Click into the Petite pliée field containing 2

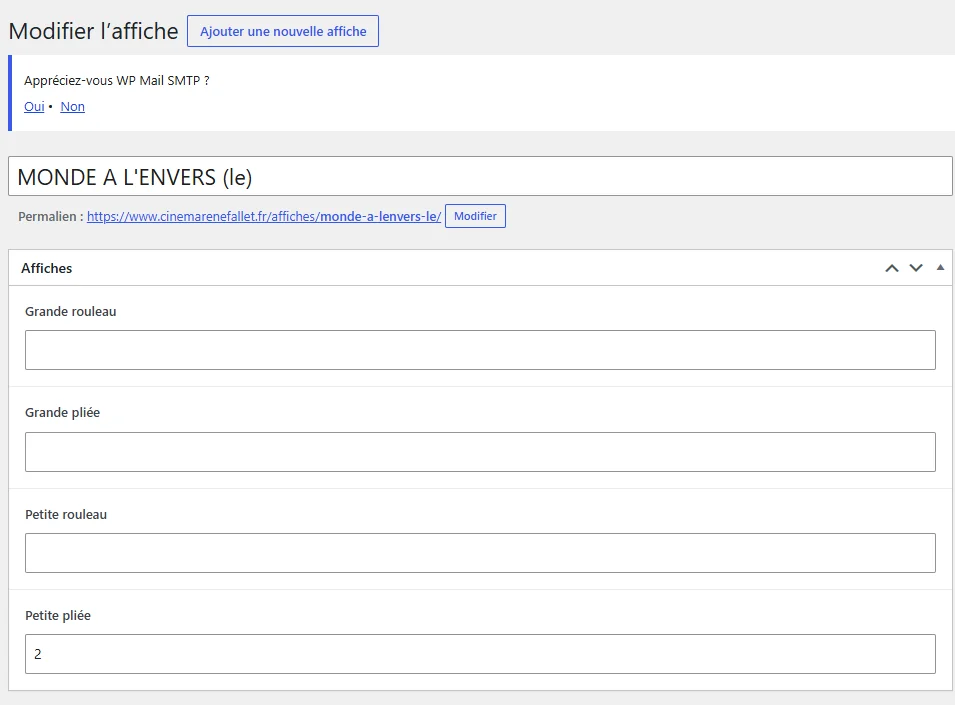(480, 654)
